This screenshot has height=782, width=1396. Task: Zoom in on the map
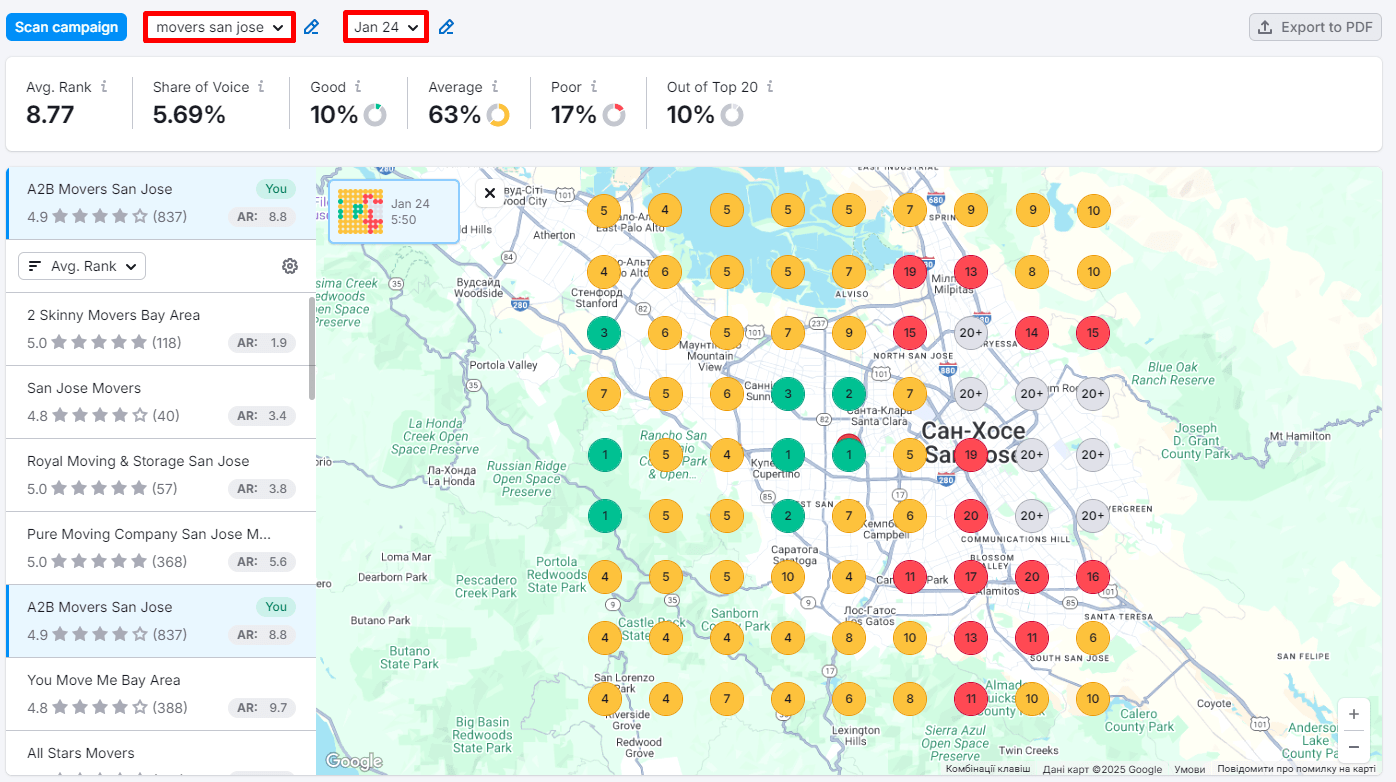[1353, 714]
